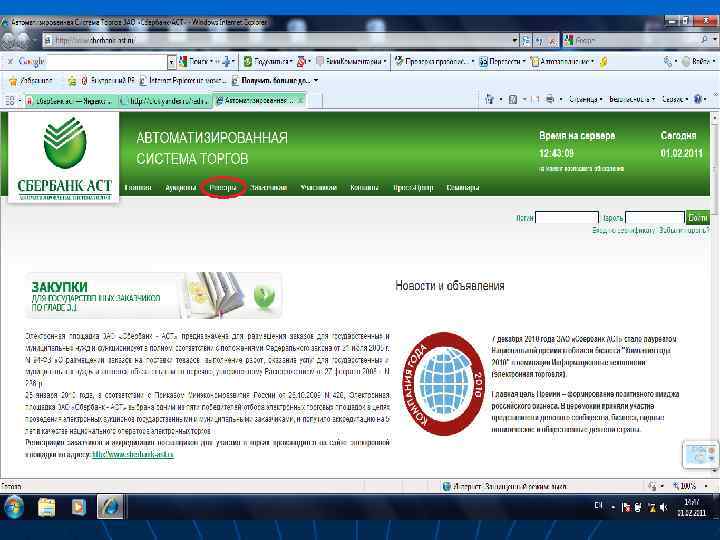This screenshot has width=720, height=540.
Task: Open the Internet Explorer favorite link
Action: tap(182, 81)
